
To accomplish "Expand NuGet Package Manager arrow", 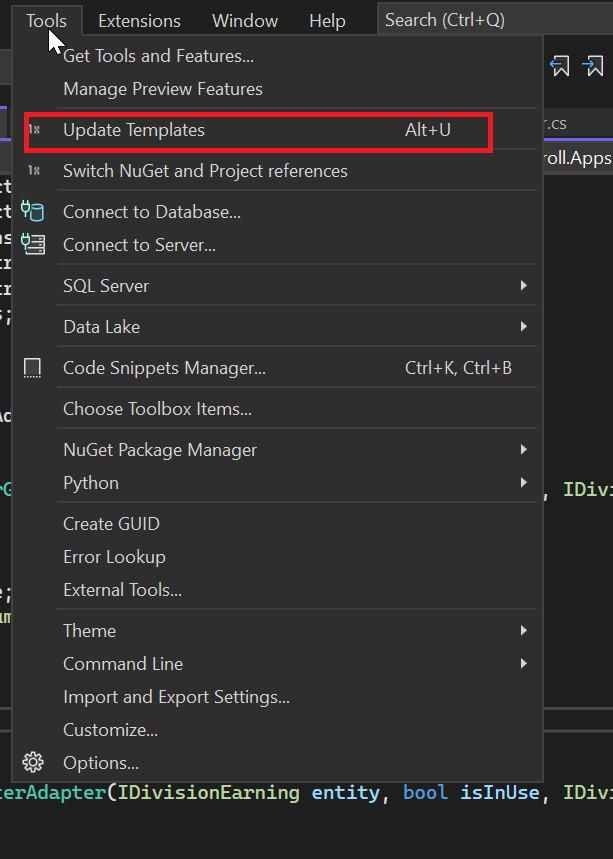I will 524,450.
